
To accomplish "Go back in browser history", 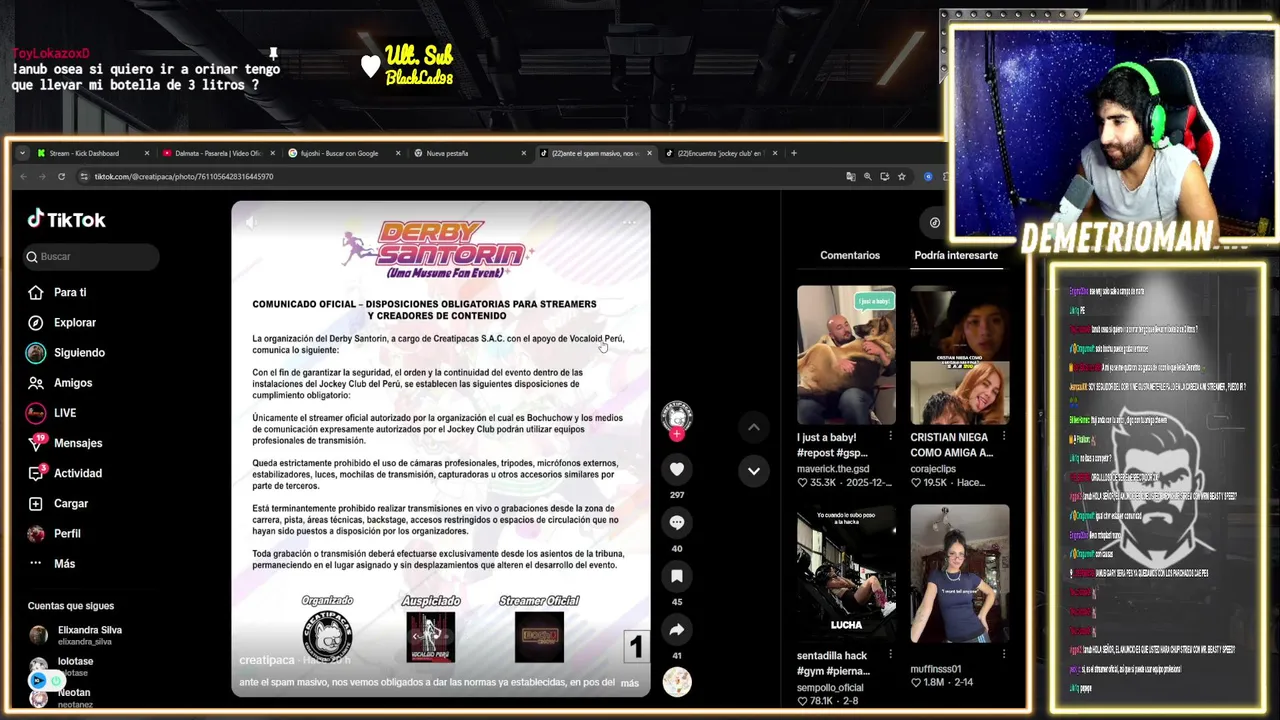I will point(24,176).
